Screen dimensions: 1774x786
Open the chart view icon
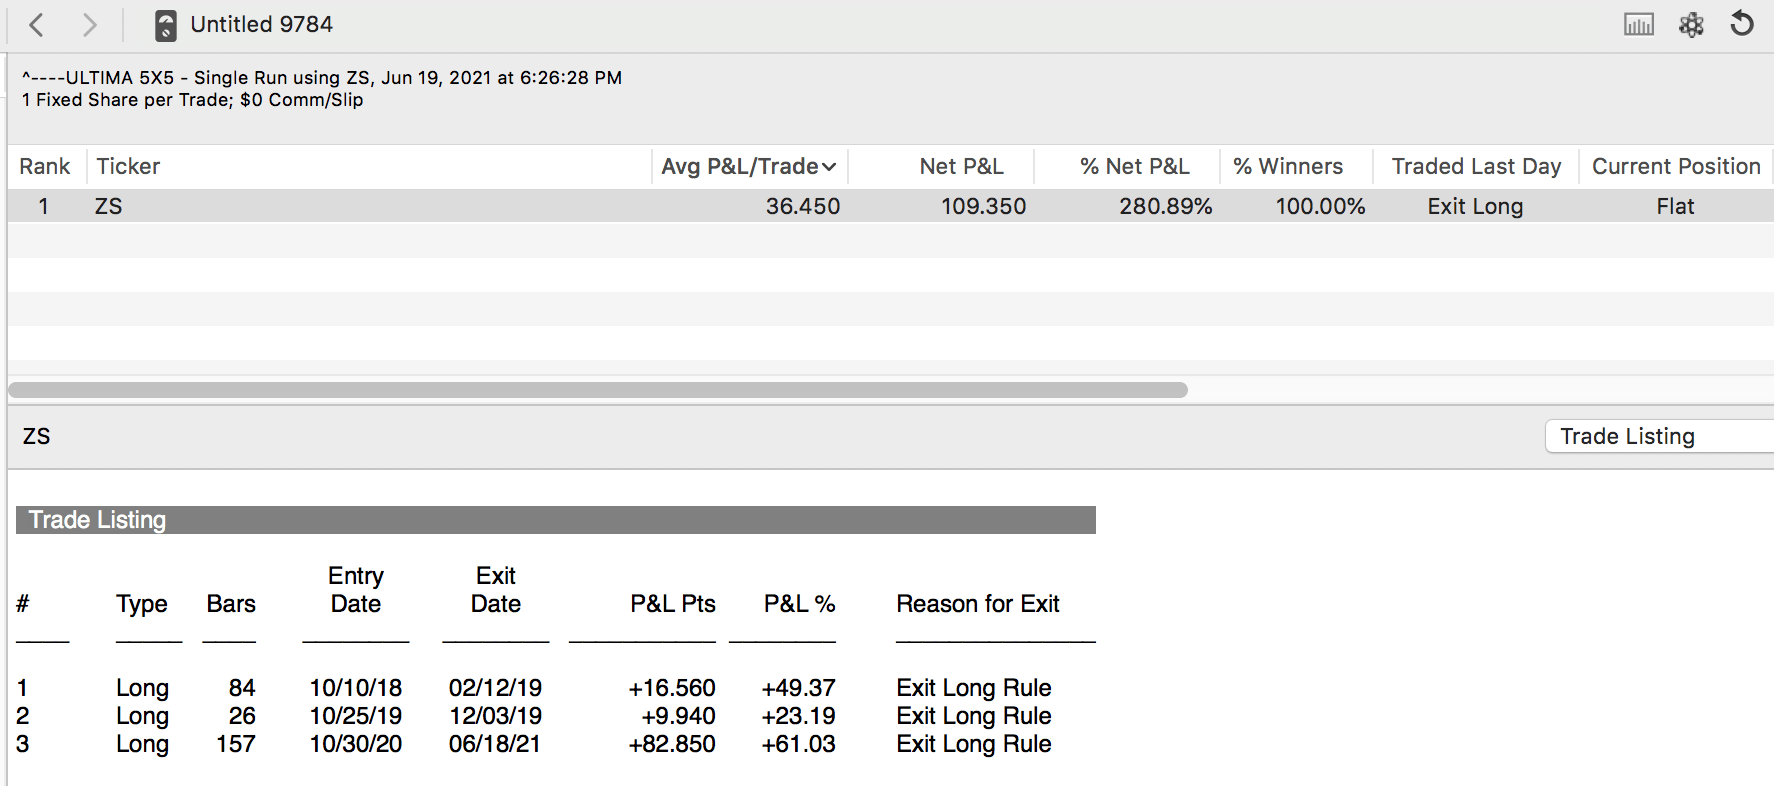[x=1638, y=25]
